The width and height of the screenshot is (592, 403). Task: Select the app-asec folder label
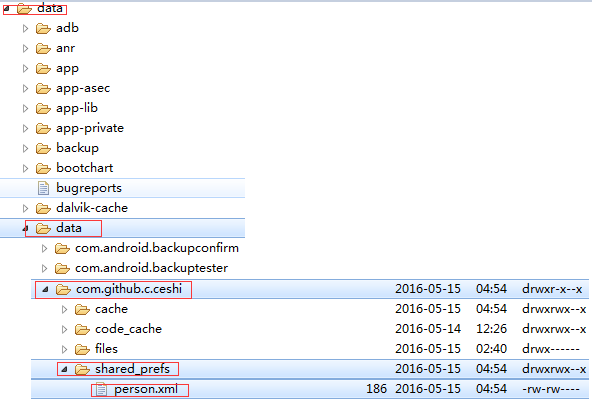click(83, 88)
